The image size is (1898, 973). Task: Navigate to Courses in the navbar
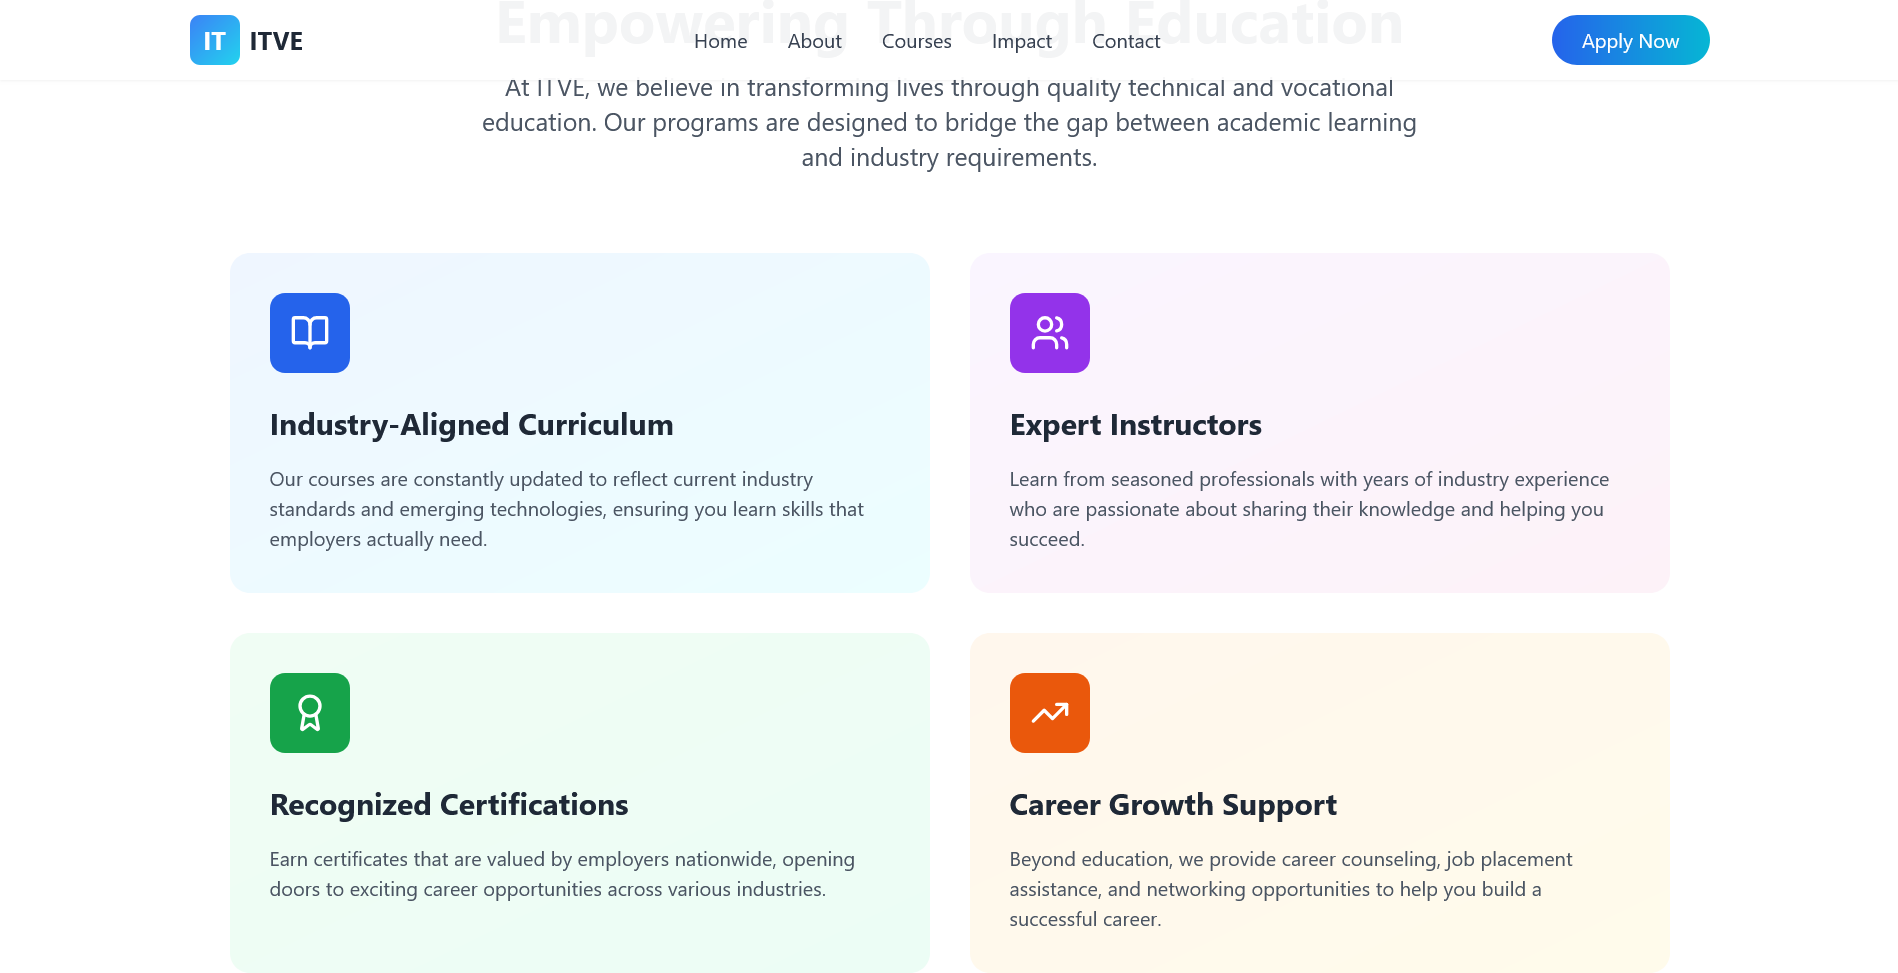coord(916,41)
